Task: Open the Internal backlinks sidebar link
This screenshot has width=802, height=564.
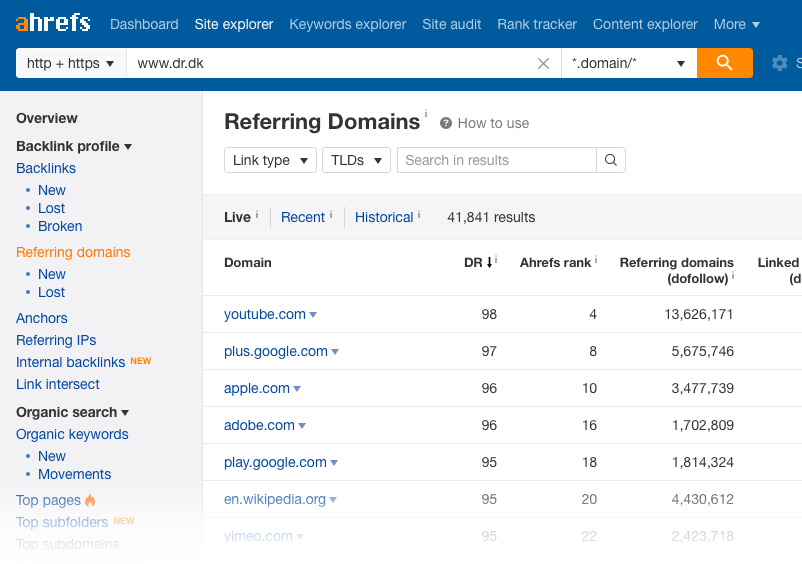Action: (x=71, y=362)
